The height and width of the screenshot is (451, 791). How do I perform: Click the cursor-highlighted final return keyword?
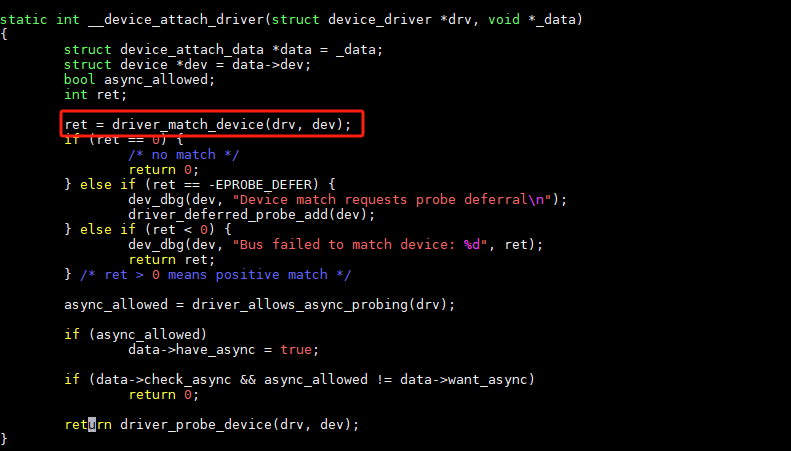coord(88,424)
